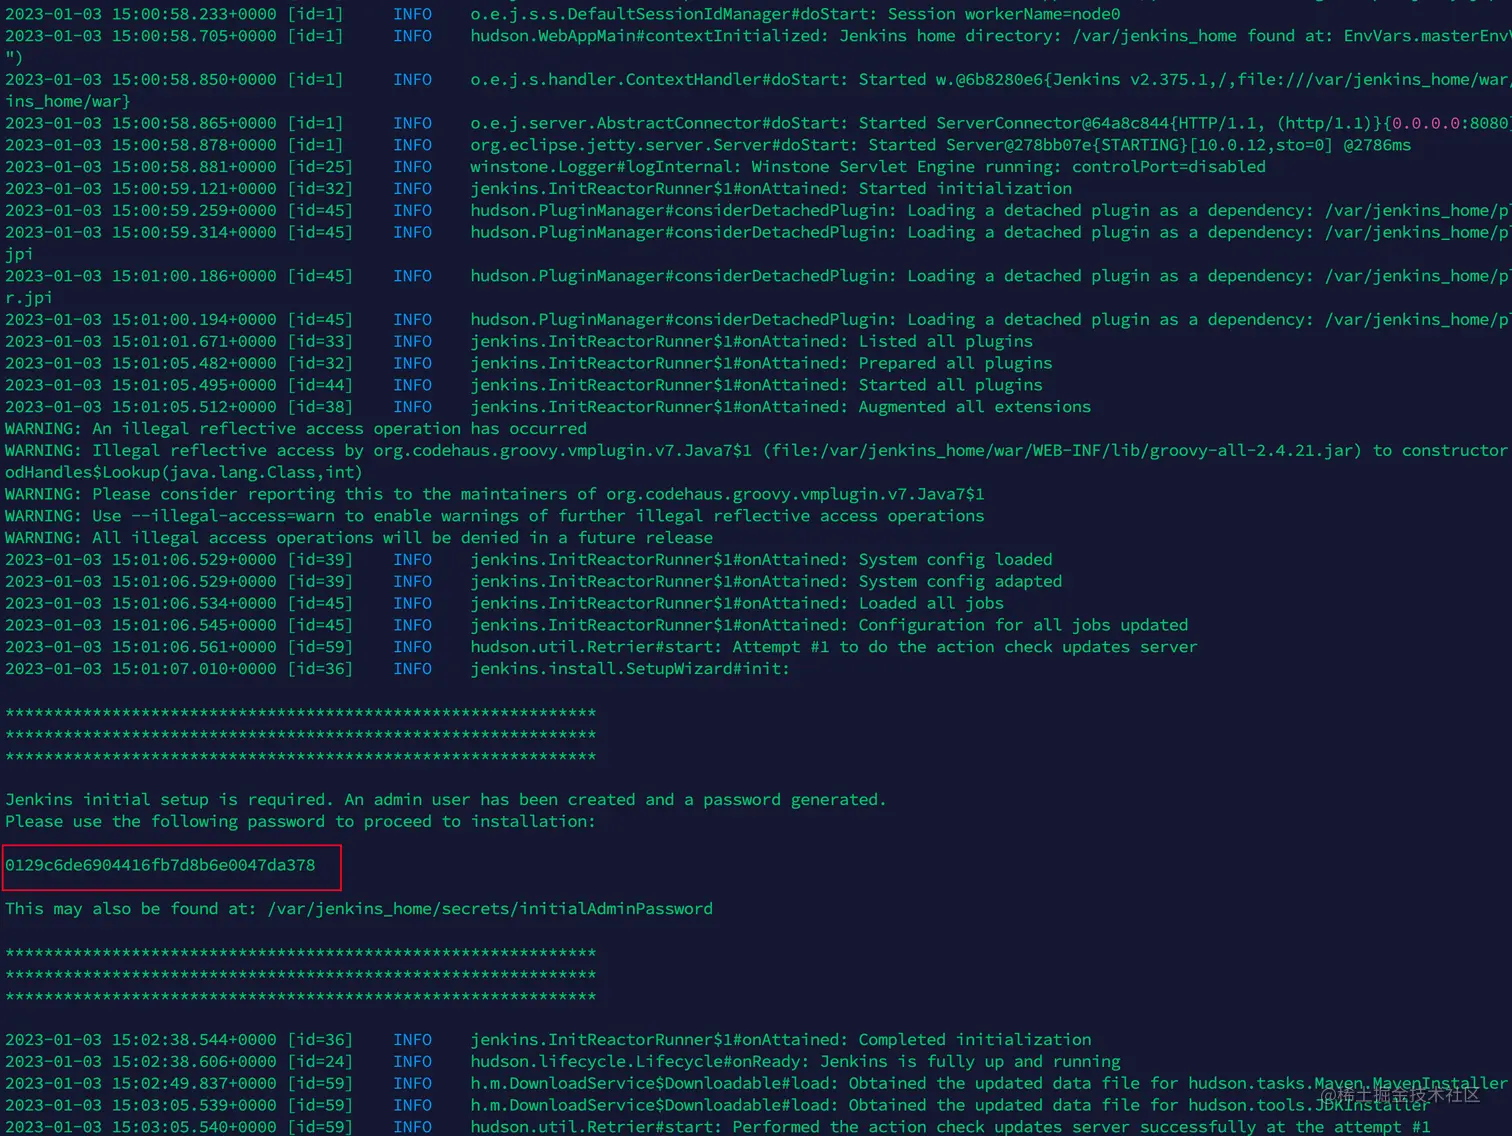This screenshot has height=1136, width=1512.
Task: Click the 'Prepared all plugins' log message
Action: click(x=955, y=364)
